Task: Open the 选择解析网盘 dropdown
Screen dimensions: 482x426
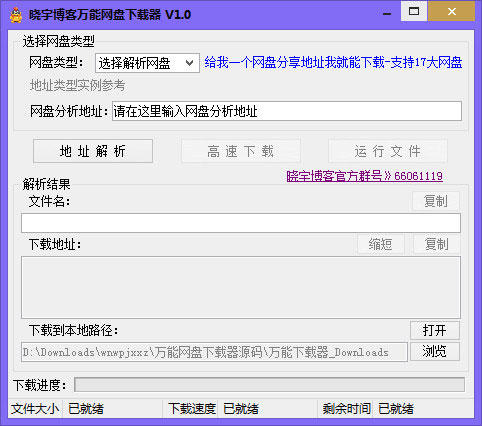Action: pyautogui.click(x=147, y=63)
